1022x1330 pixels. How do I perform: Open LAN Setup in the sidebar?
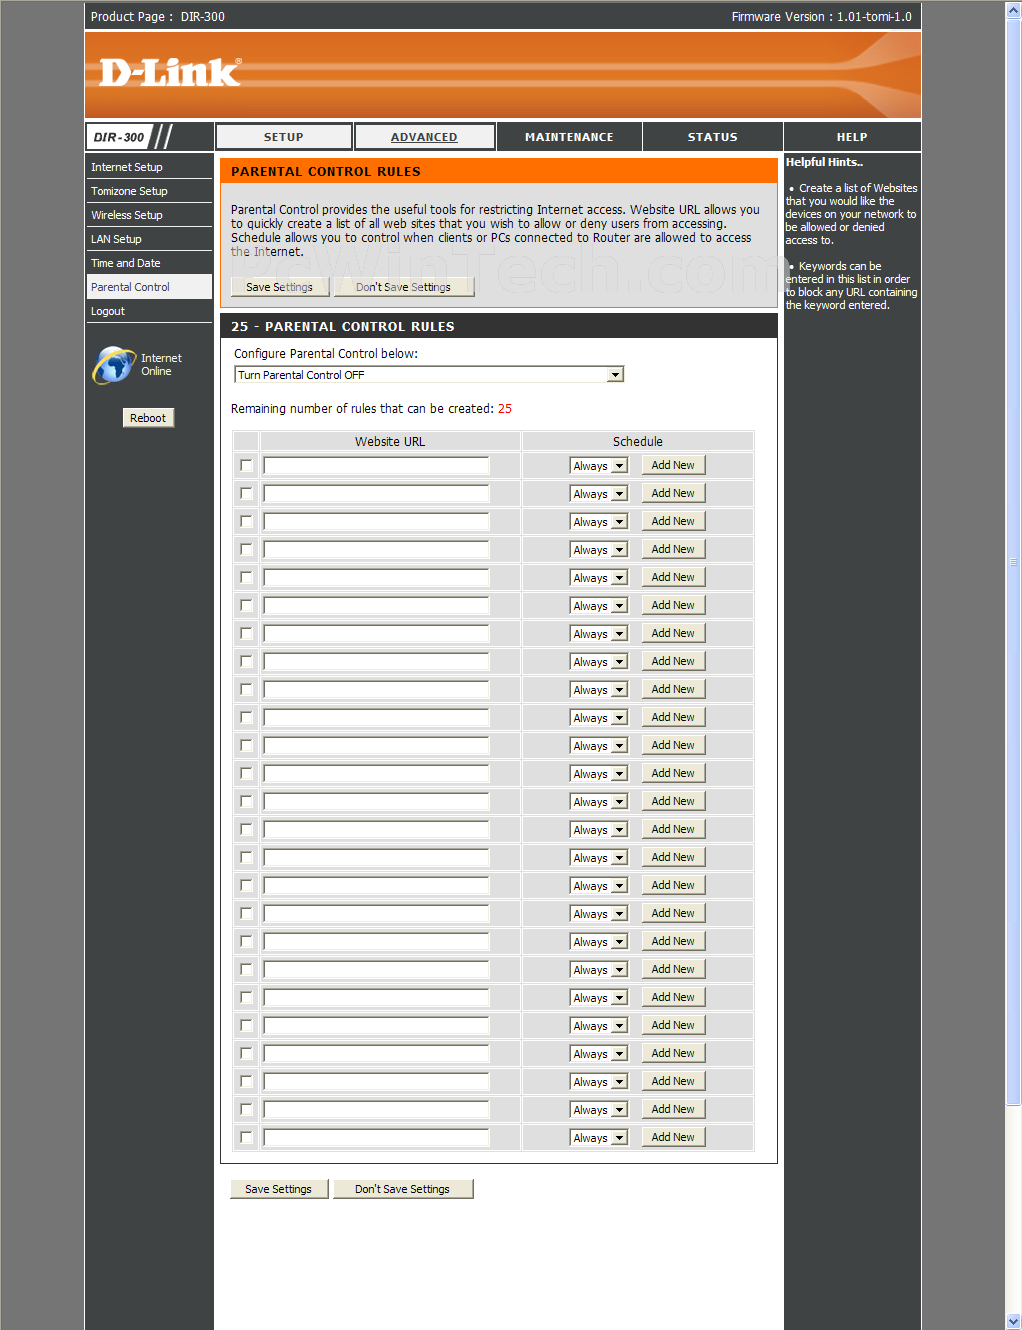click(149, 239)
